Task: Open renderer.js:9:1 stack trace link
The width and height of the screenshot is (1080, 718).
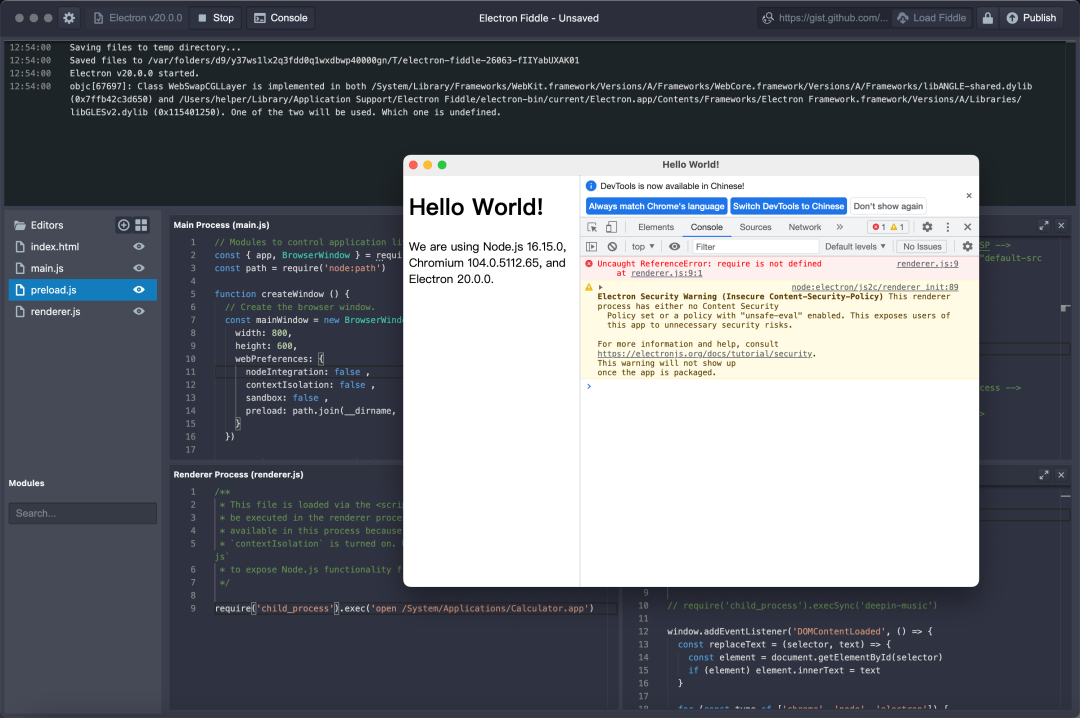Action: [x=667, y=274]
